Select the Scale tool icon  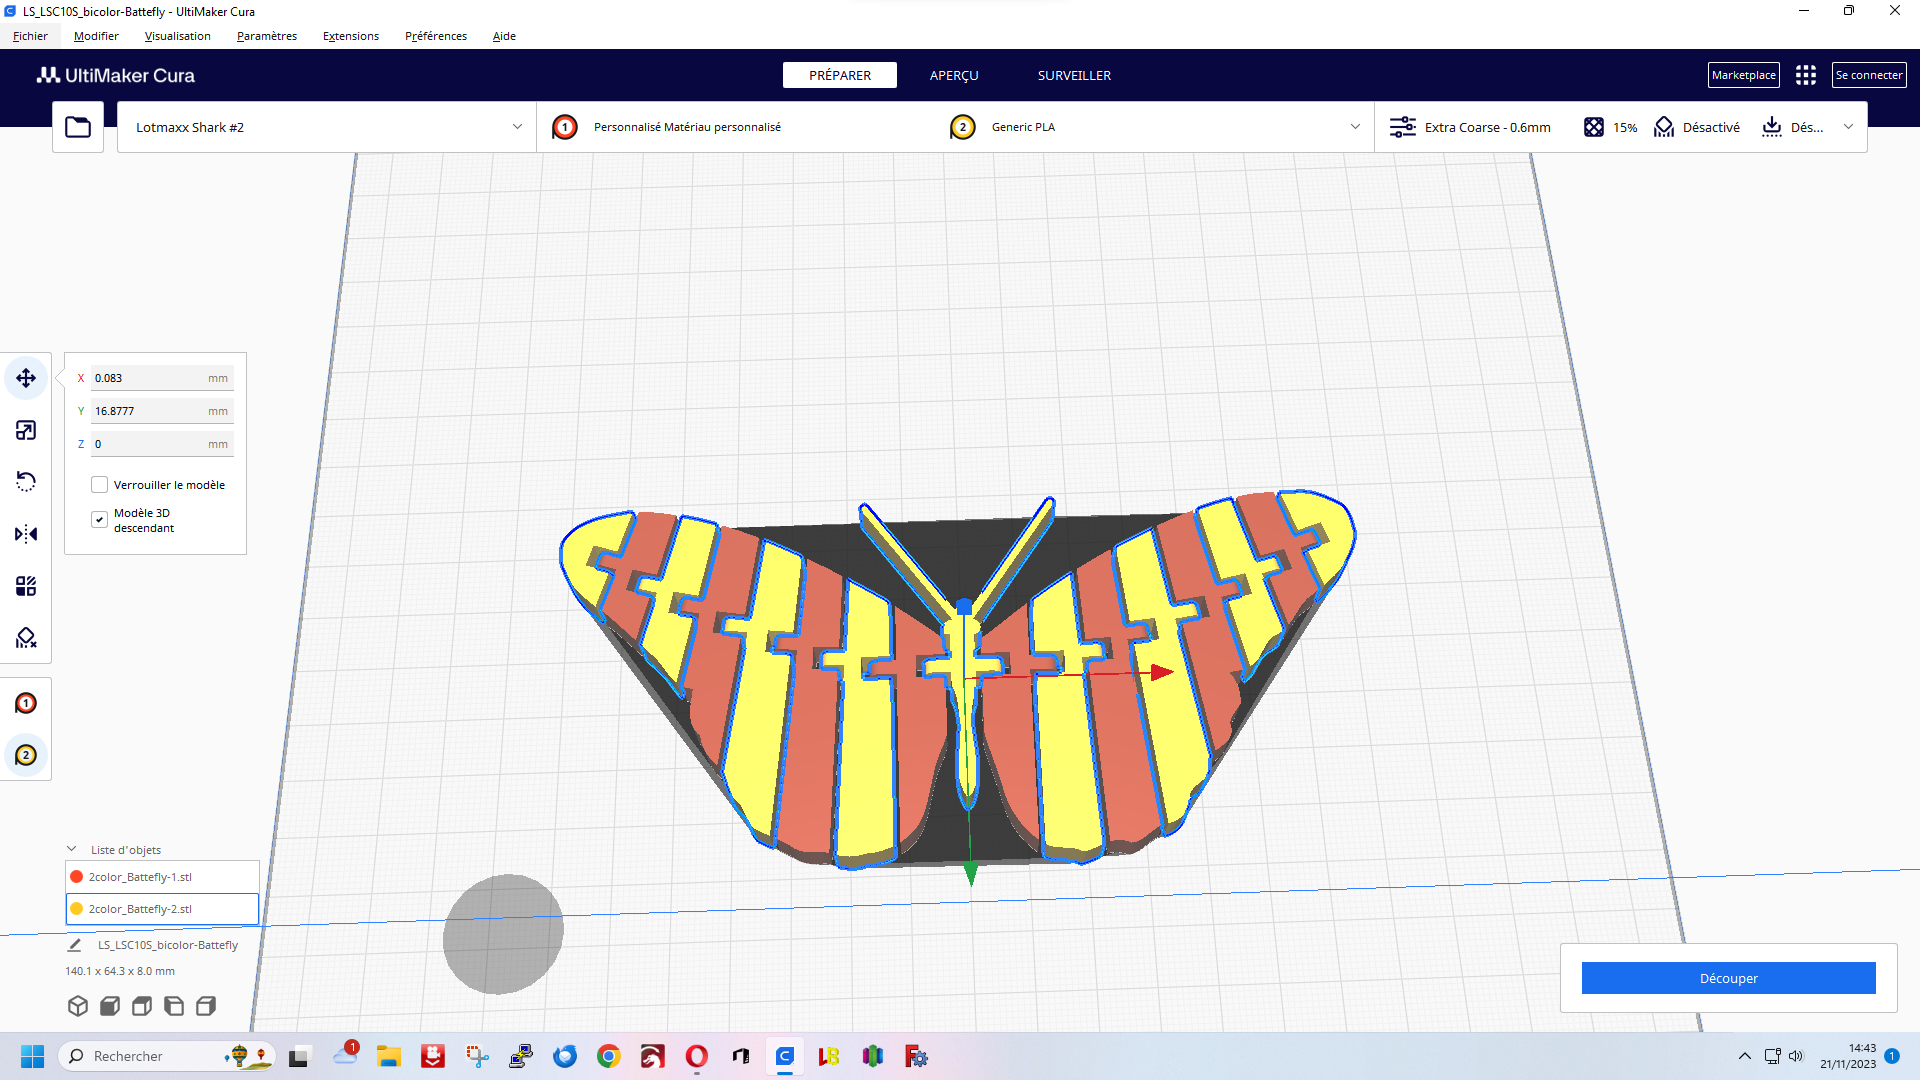[x=26, y=430]
